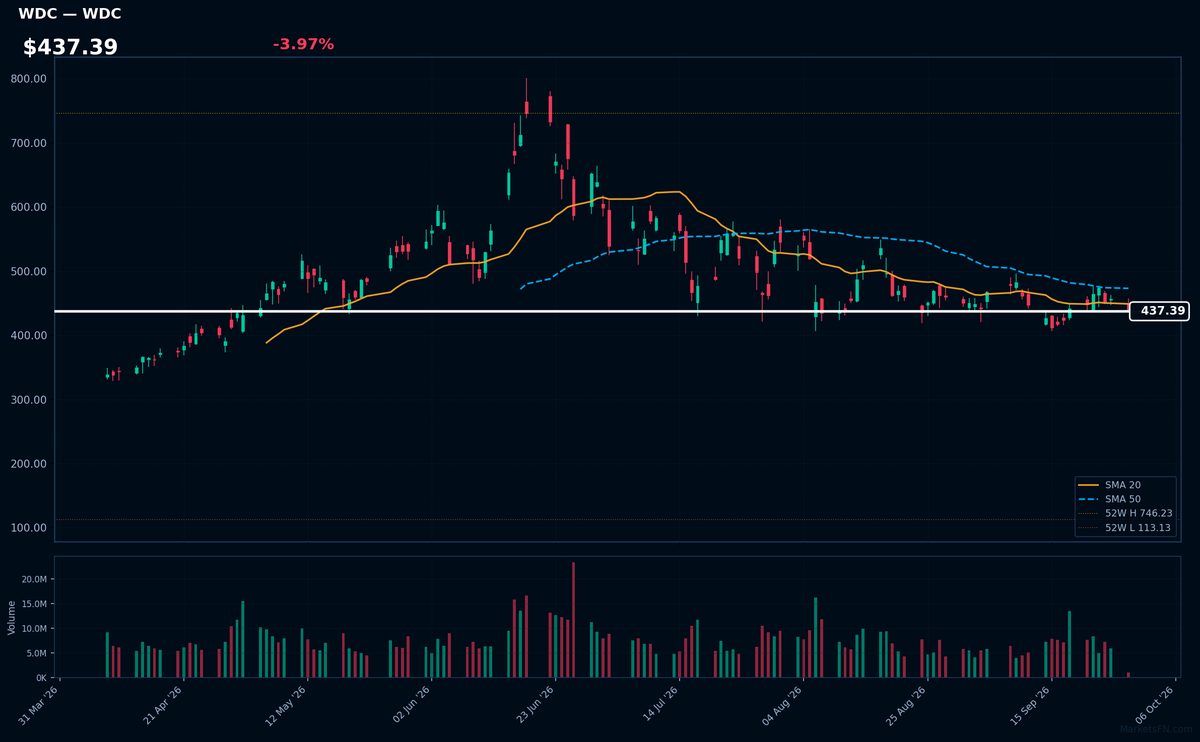Select the 437.39 current price tag on right axis
1200x742 pixels.
[x=1160, y=311]
